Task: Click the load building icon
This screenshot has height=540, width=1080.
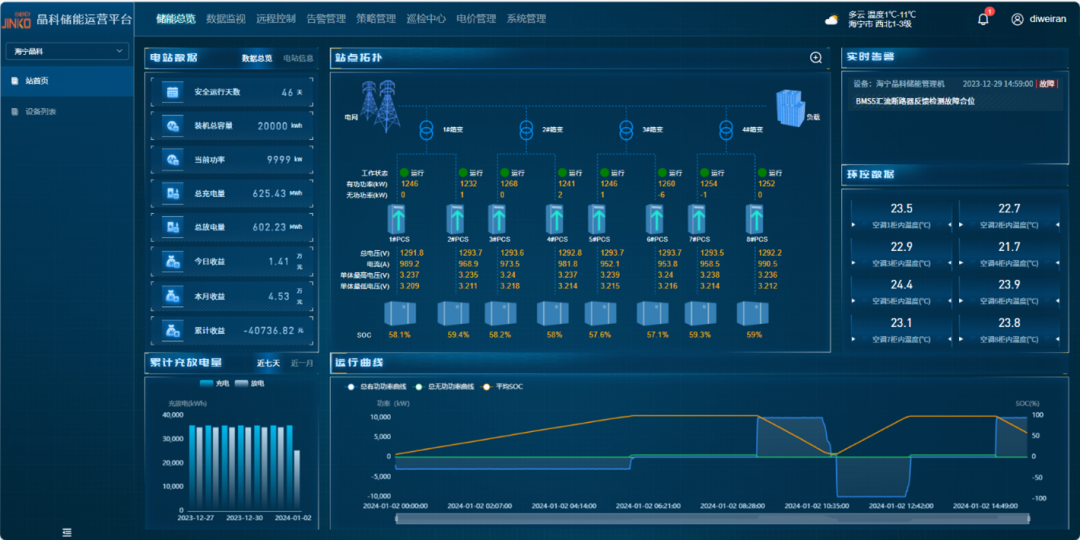Action: coord(791,105)
